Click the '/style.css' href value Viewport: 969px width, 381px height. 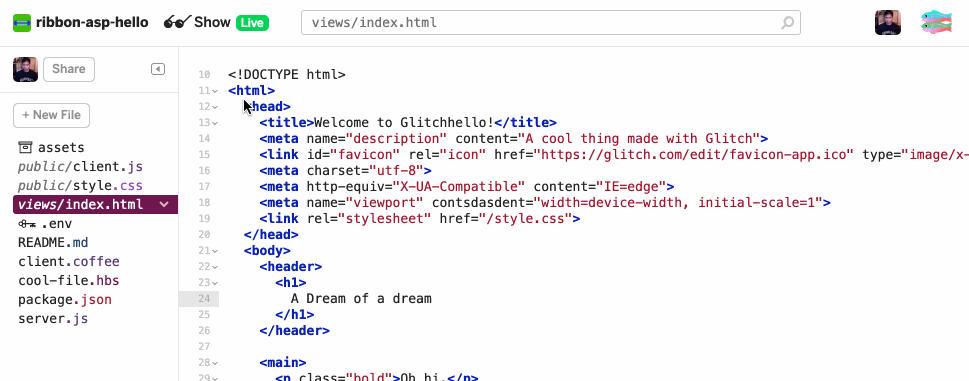pos(525,219)
